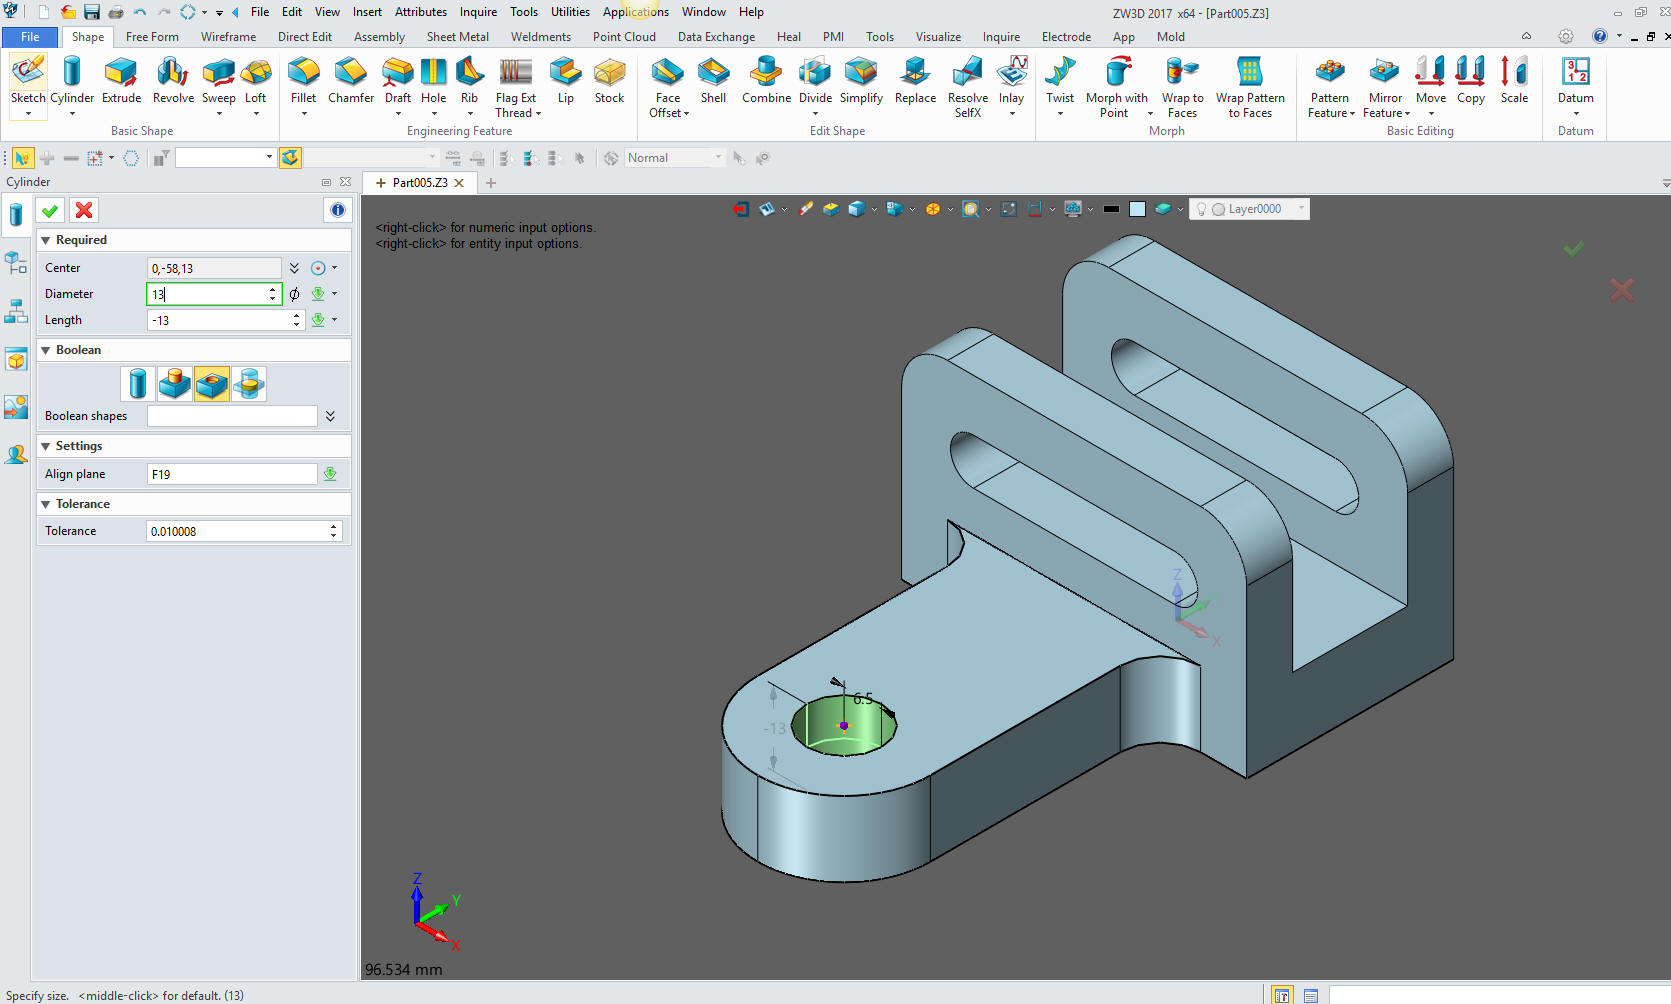Viewport: 1671px width, 1004px height.
Task: Switch to the Sheet Metal ribbon tab
Action: (x=457, y=37)
